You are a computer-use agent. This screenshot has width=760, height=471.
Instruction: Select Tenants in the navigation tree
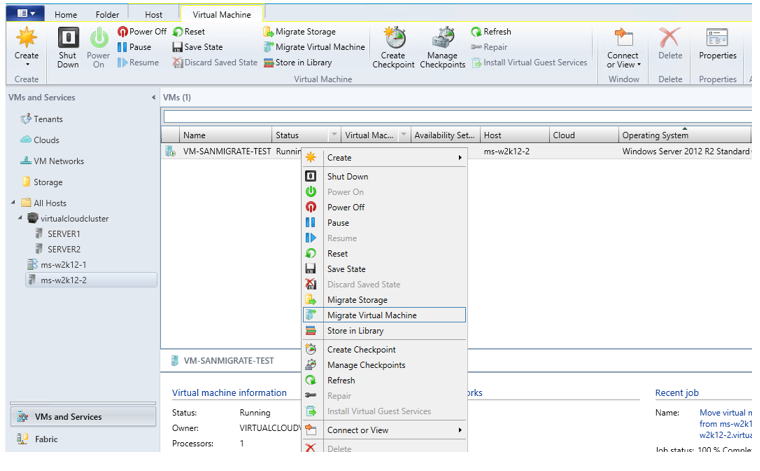(42, 119)
